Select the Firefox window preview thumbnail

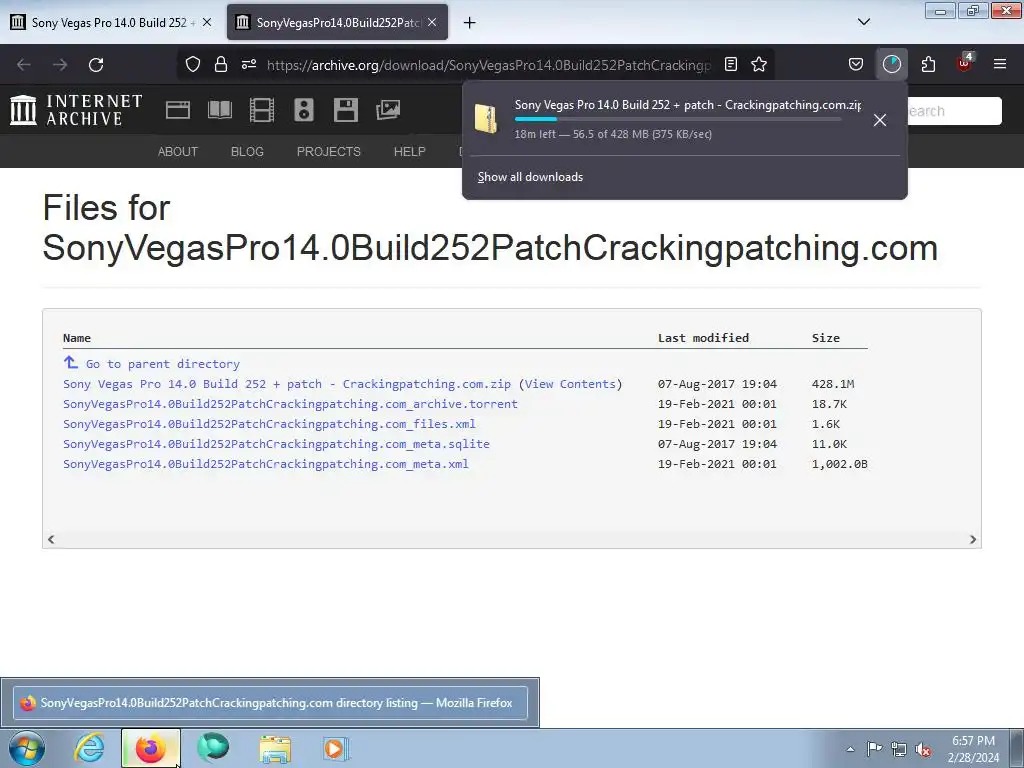coord(270,703)
